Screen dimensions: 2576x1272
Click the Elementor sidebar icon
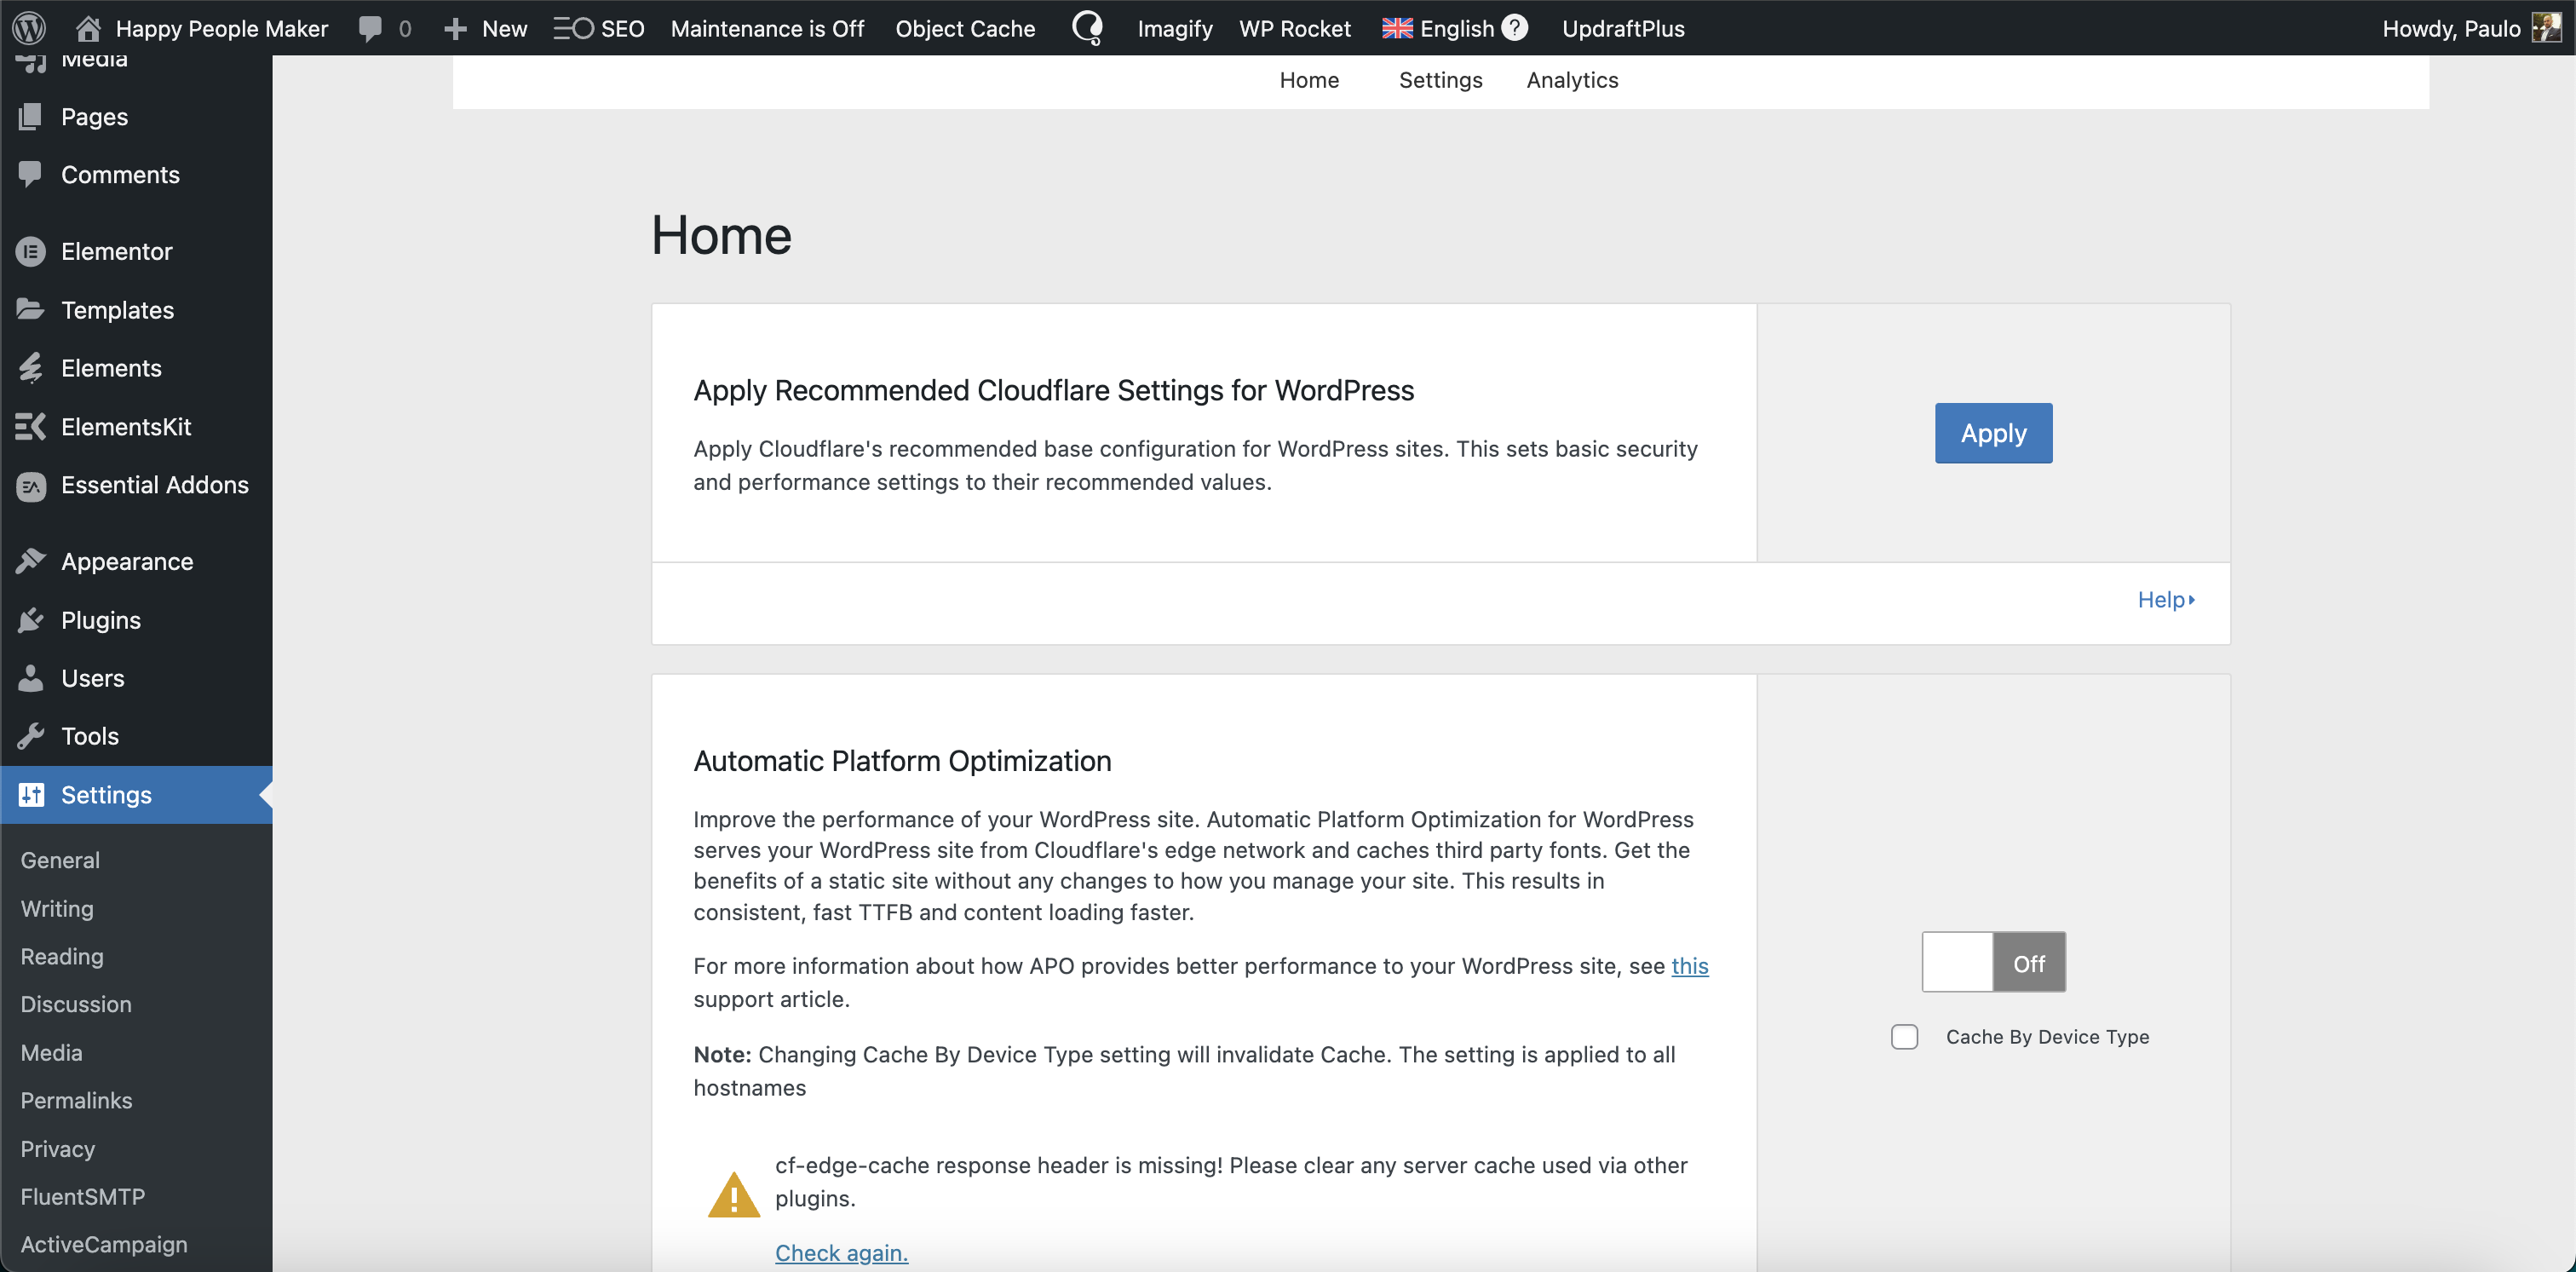click(x=31, y=251)
